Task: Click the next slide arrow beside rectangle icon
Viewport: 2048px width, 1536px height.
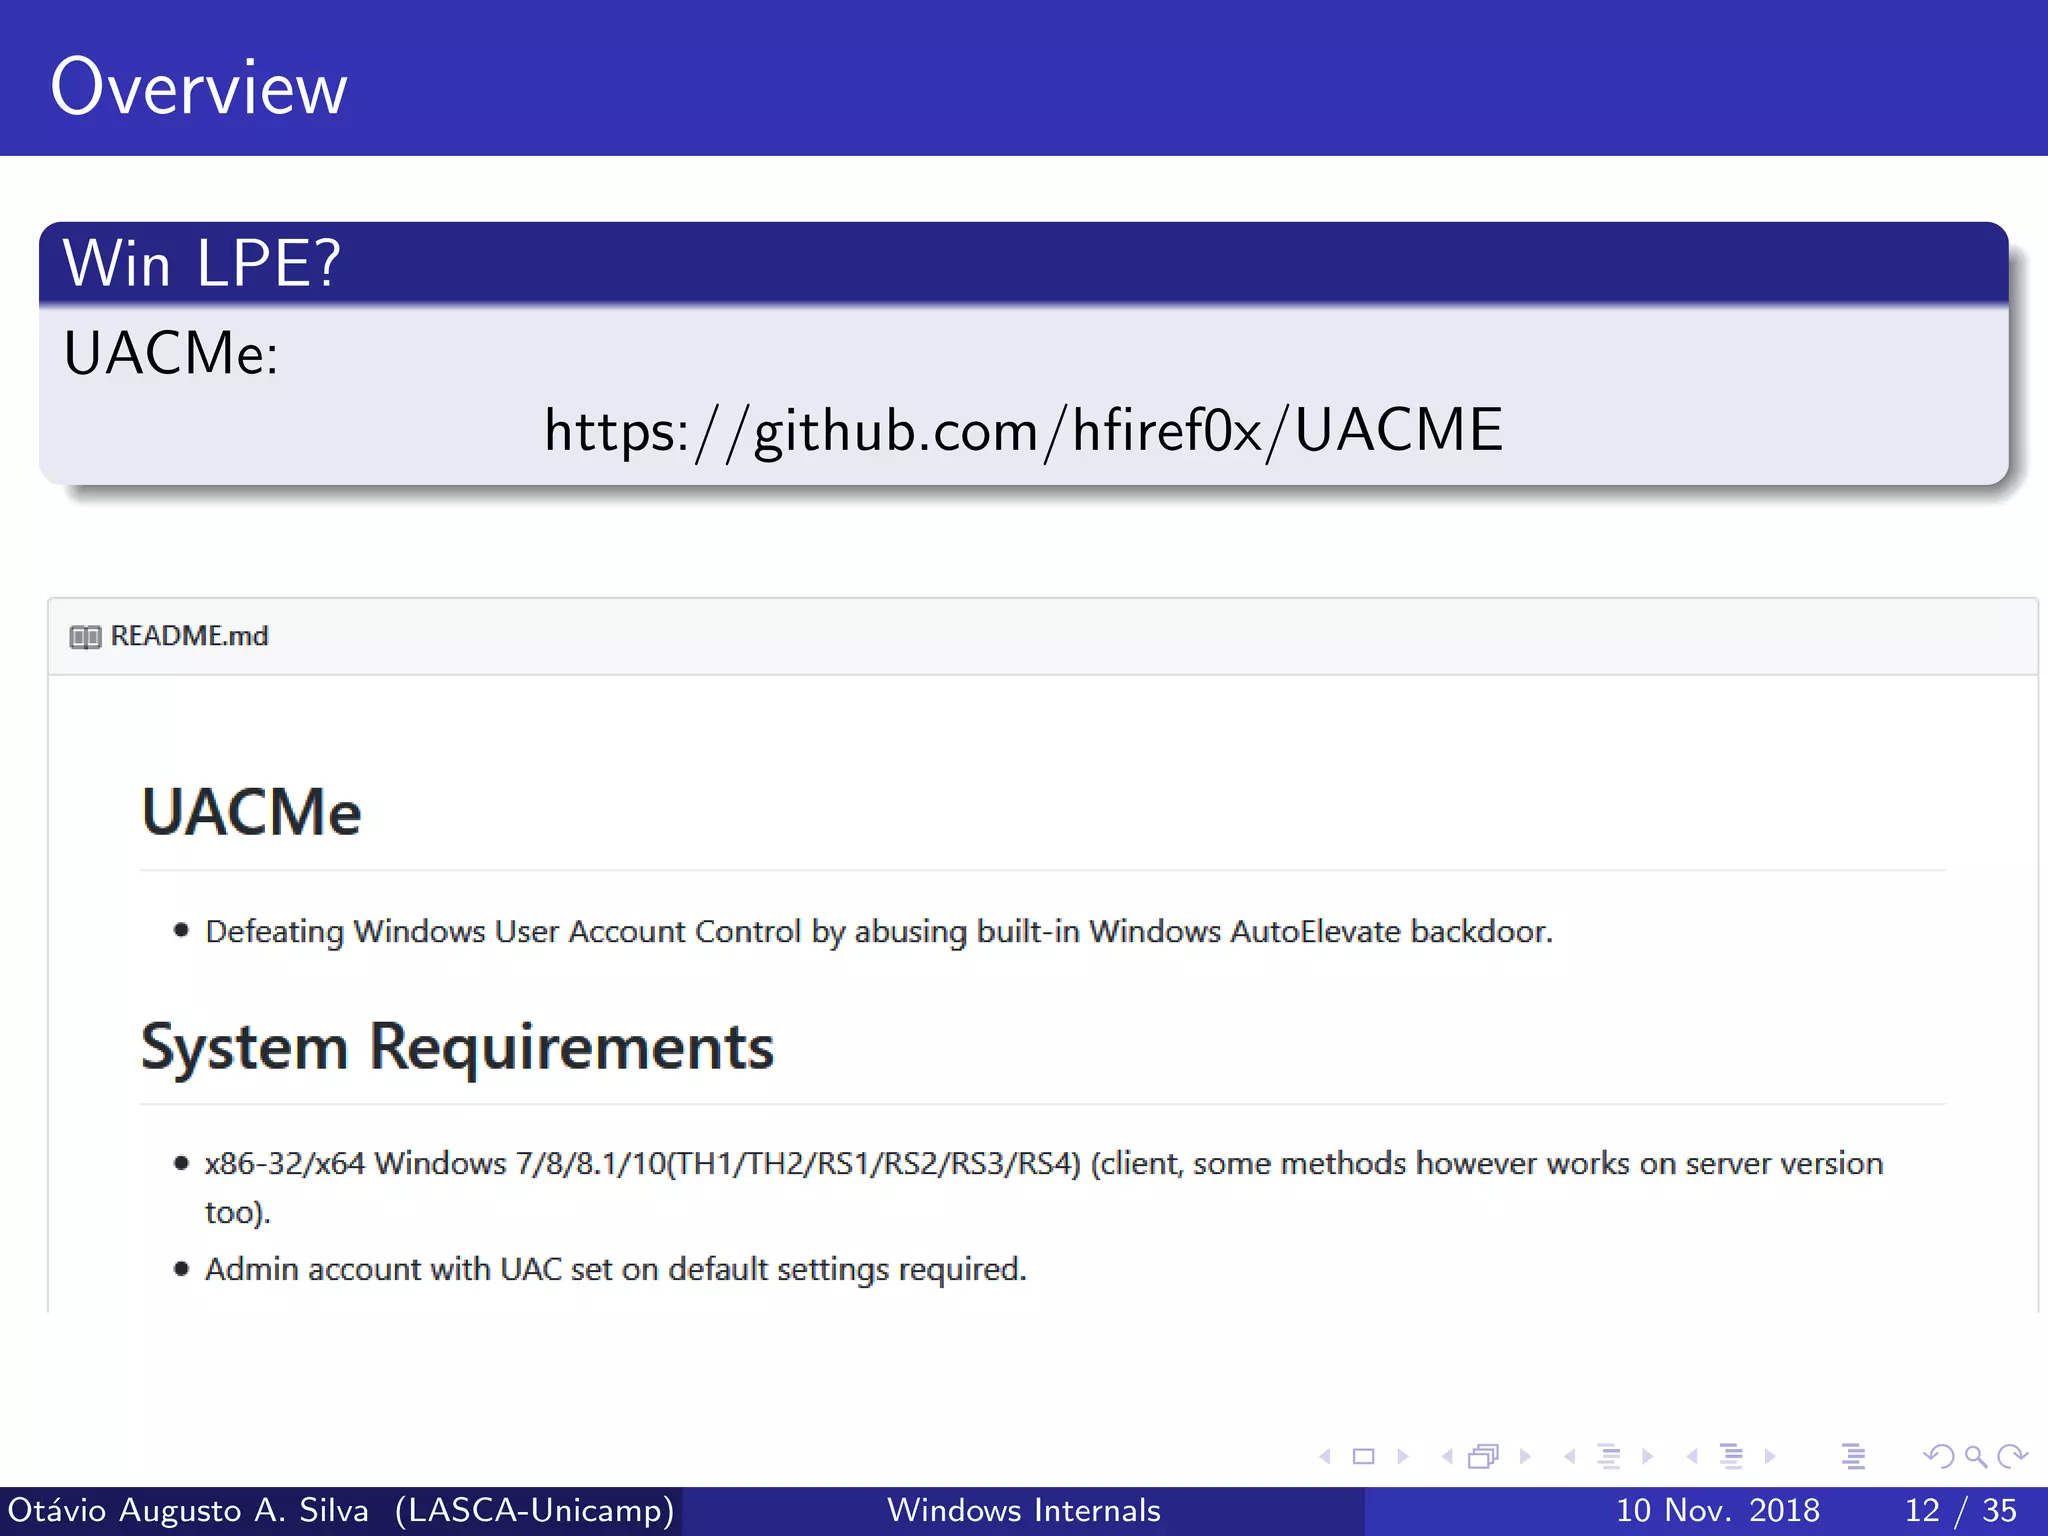Action: [1402, 1456]
